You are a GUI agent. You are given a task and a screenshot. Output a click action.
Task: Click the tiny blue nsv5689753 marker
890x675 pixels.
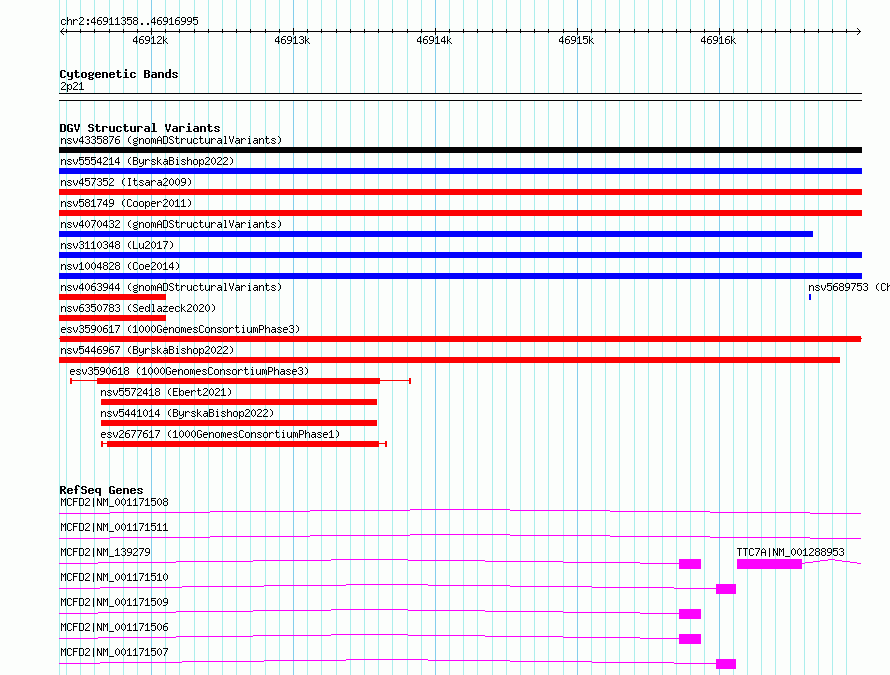(810, 297)
